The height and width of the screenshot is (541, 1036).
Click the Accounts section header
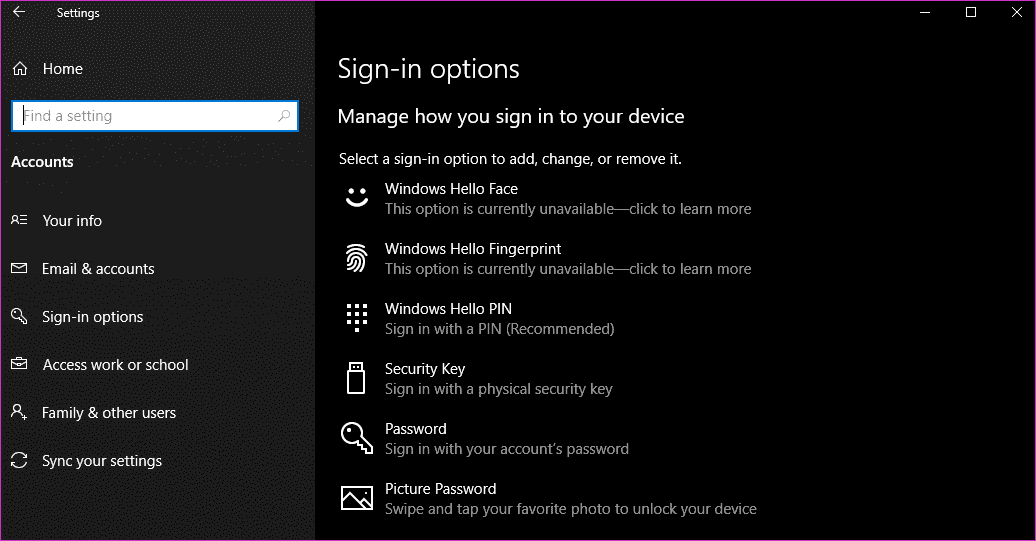point(42,162)
